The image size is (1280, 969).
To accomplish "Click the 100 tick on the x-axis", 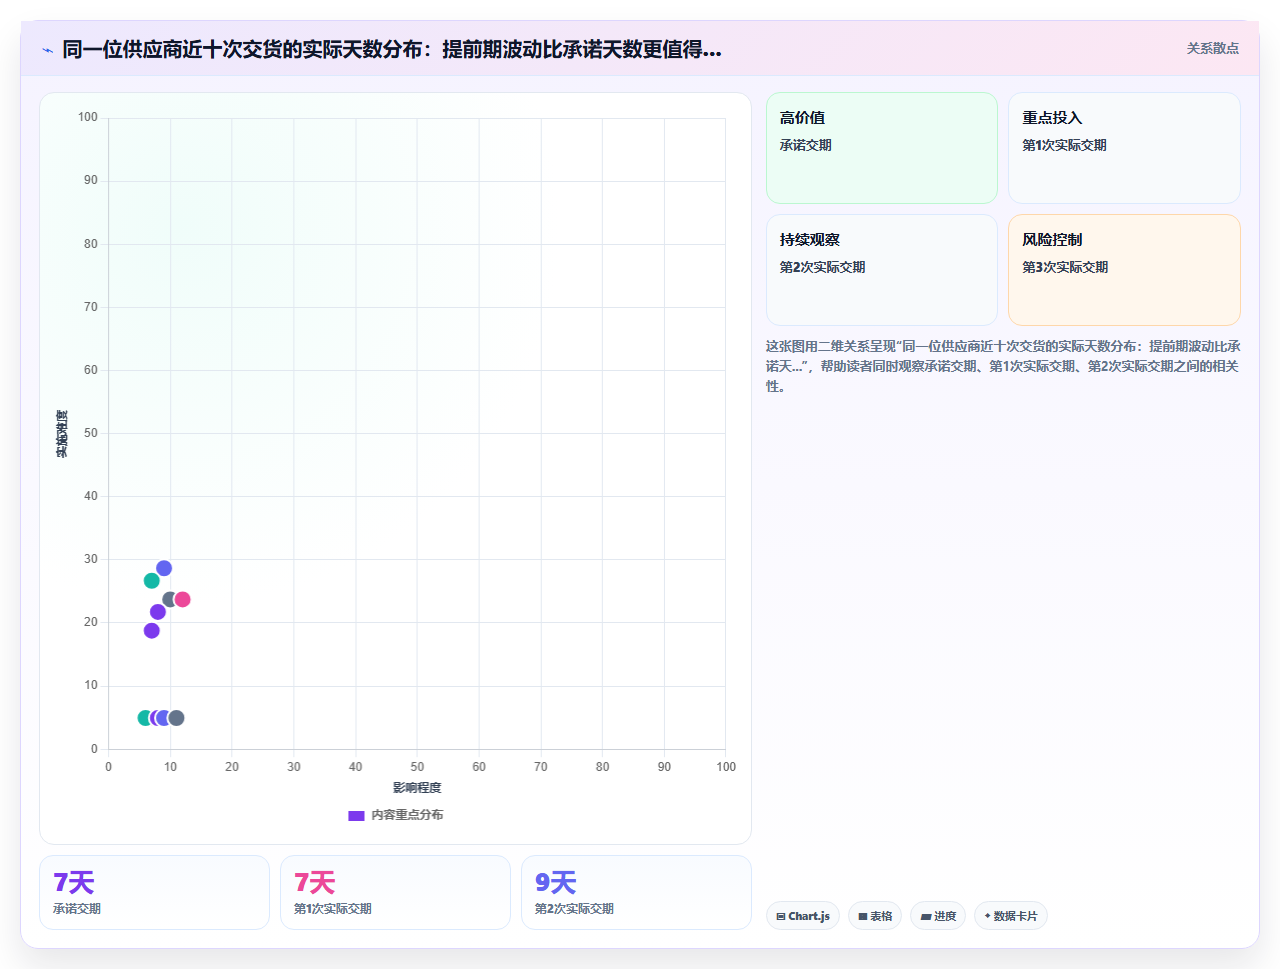I will (x=726, y=767).
